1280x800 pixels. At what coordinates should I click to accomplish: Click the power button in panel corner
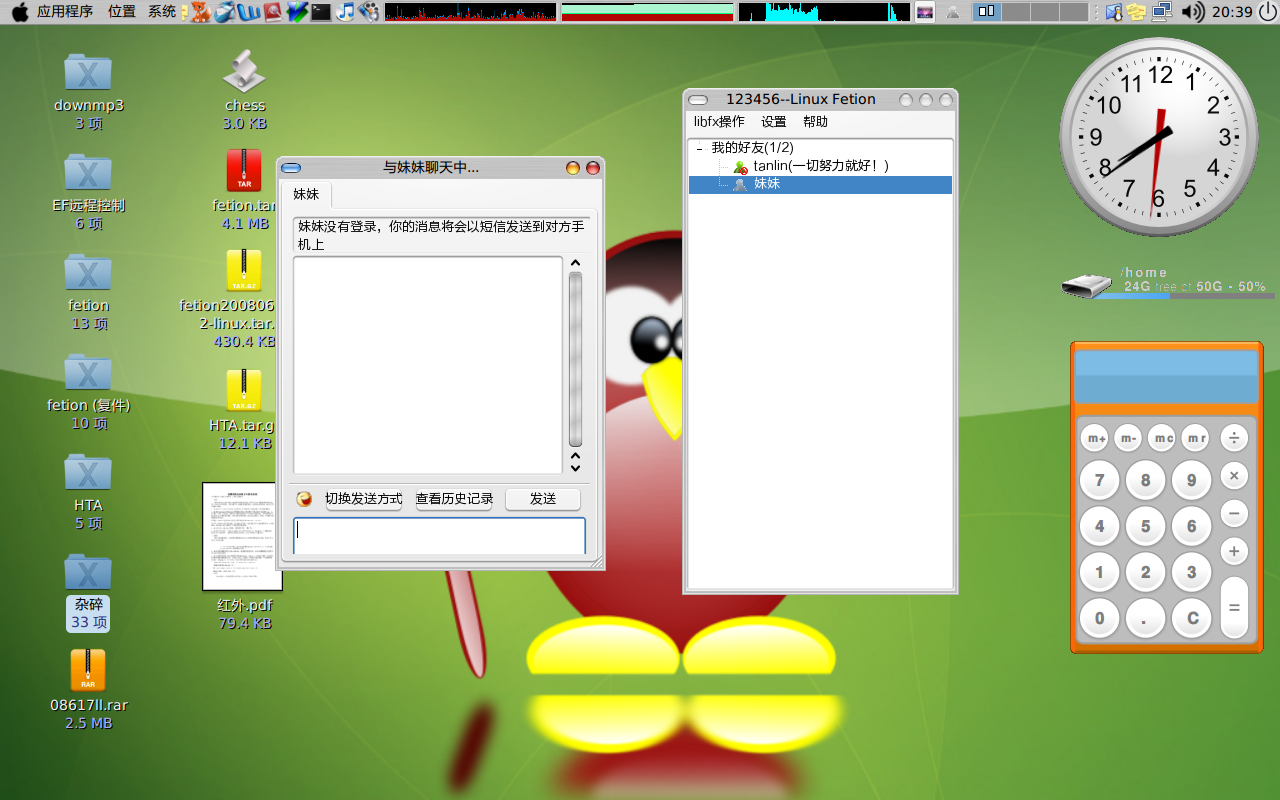click(1267, 12)
